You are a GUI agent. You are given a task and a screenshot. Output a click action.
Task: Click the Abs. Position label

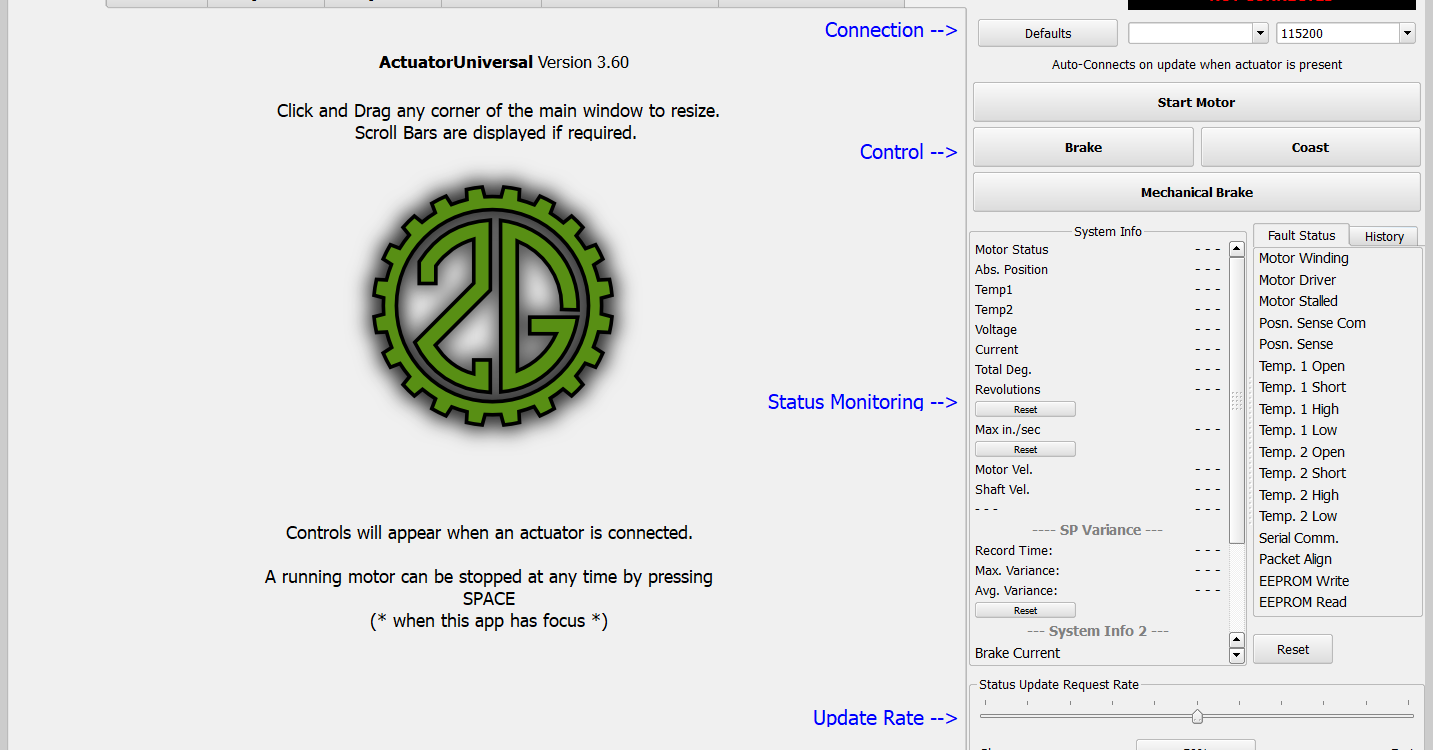1011,270
